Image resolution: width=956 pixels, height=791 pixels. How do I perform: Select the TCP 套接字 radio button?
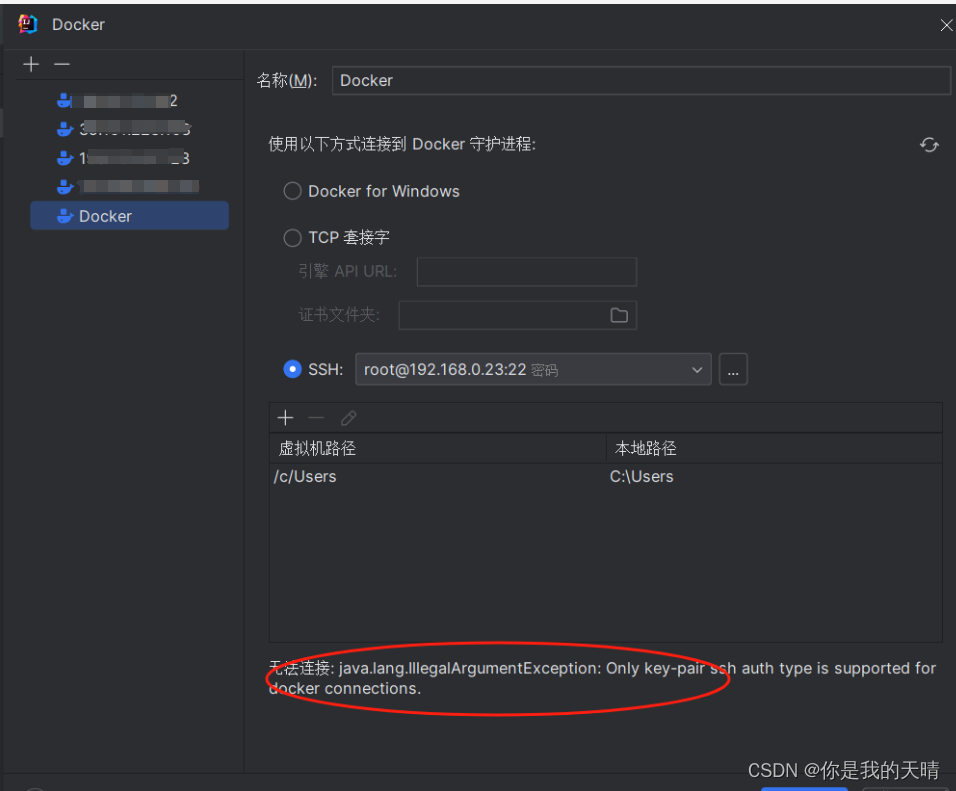point(293,237)
